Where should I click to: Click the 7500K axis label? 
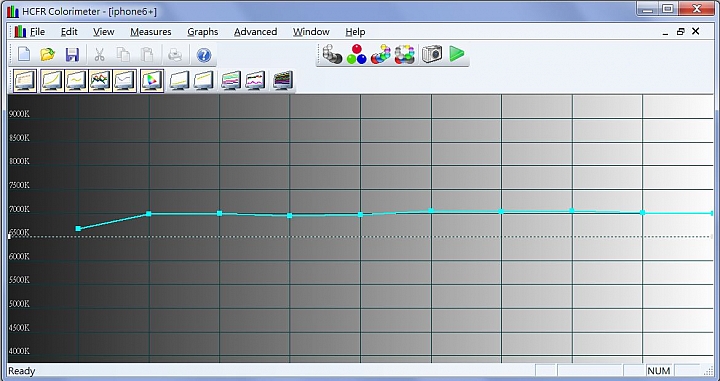tap(19, 185)
